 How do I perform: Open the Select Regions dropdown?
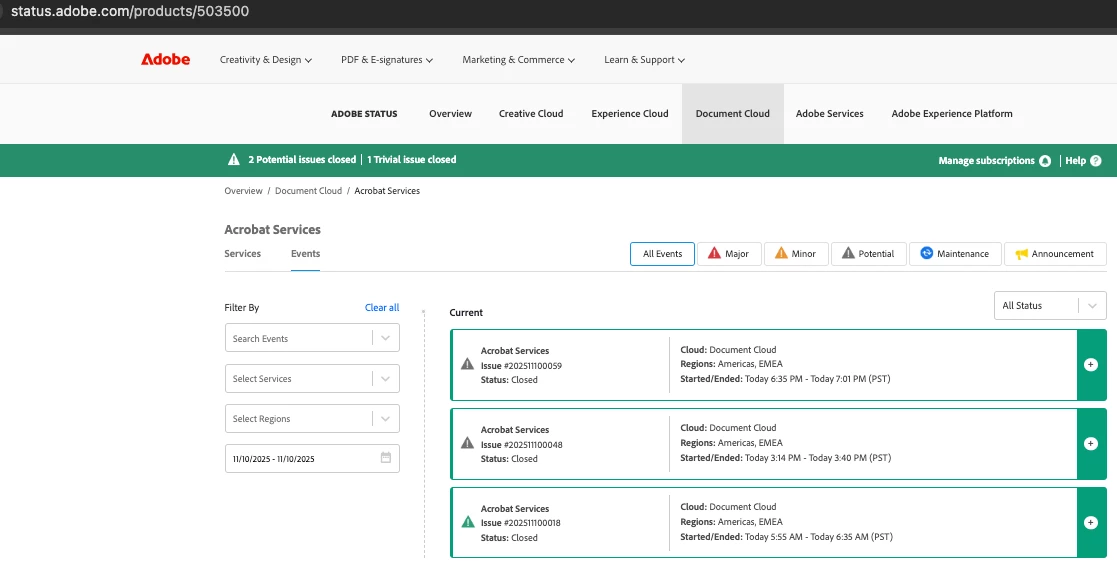(x=312, y=418)
